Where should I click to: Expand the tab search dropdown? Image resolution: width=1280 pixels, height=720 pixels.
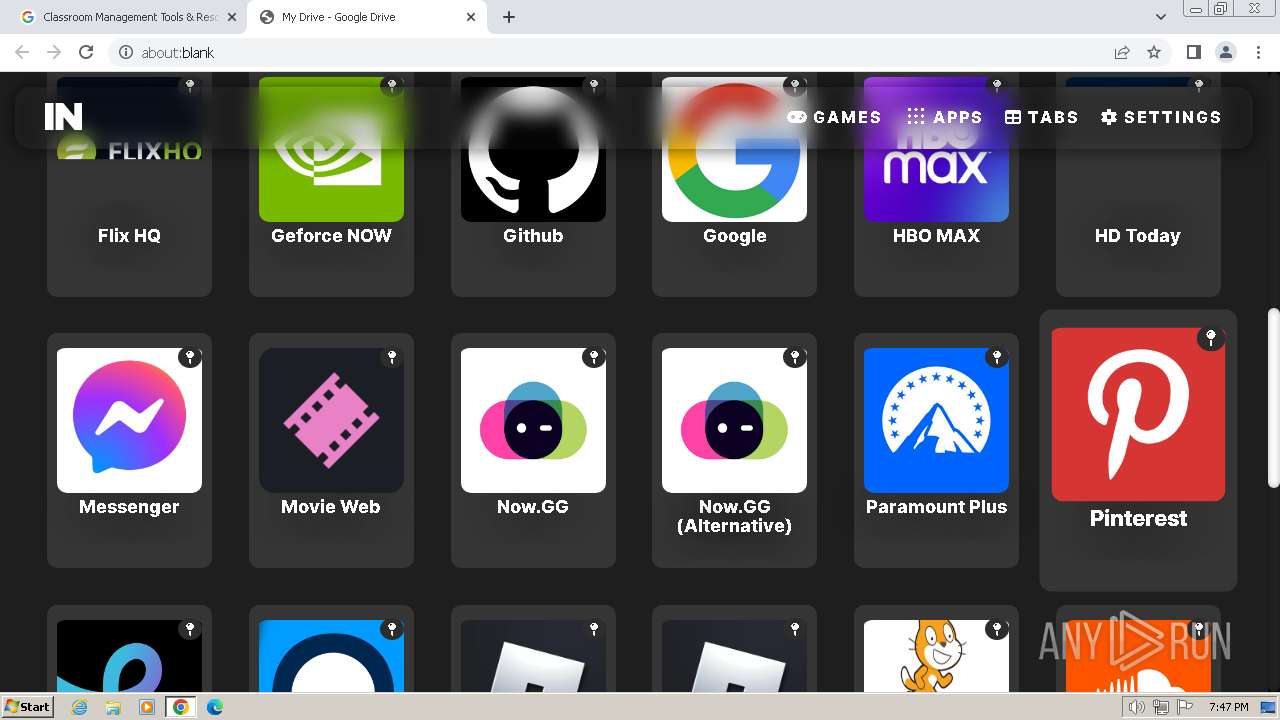coord(1160,17)
